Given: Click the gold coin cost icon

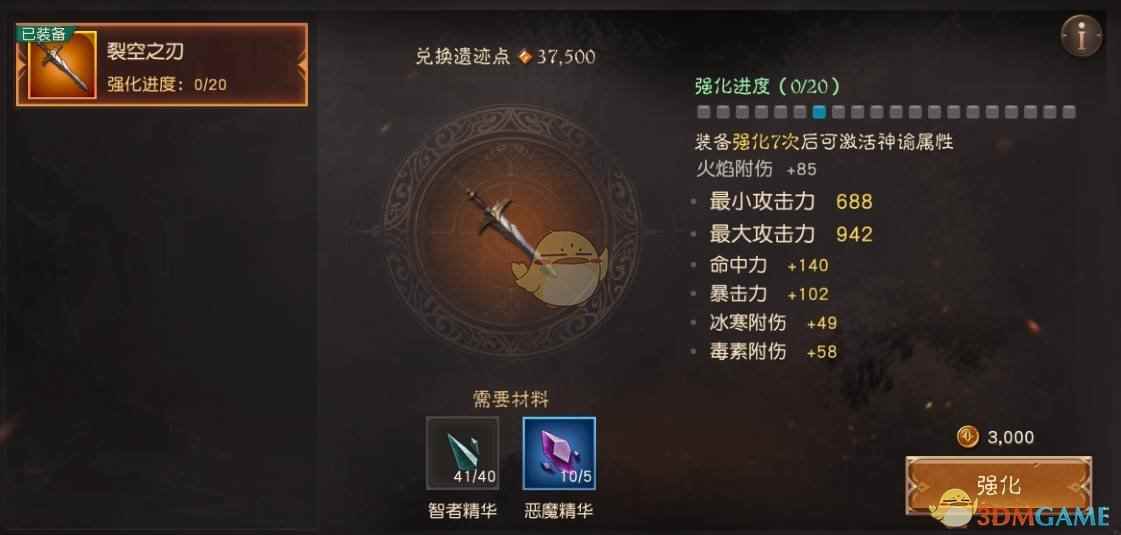Looking at the screenshot, I should click(x=967, y=437).
